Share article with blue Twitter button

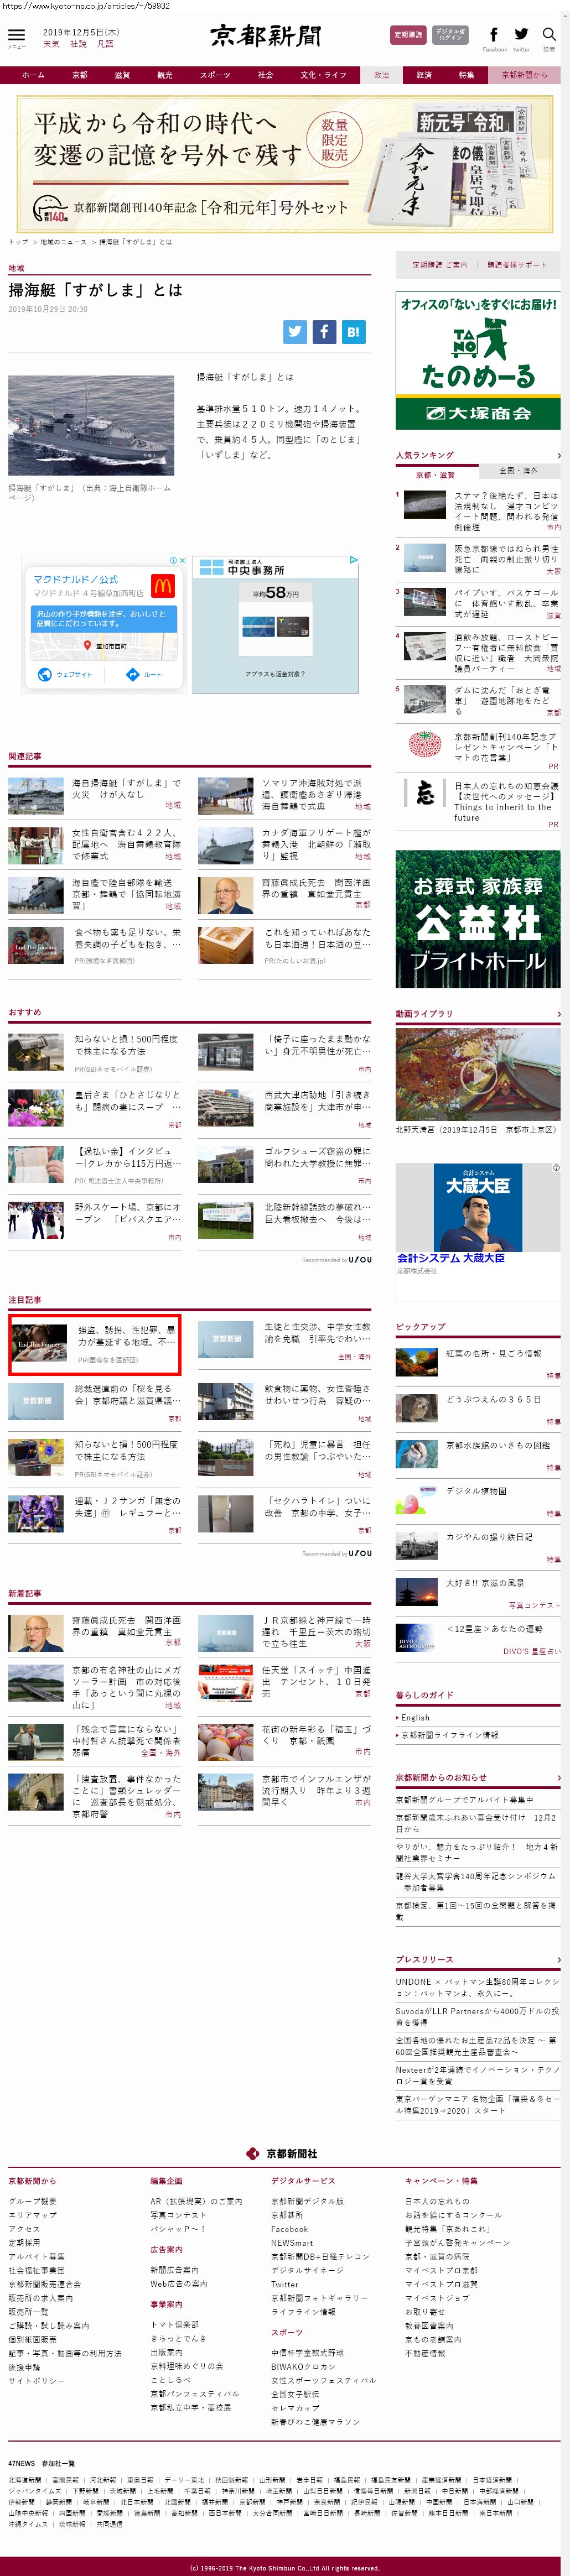[295, 332]
